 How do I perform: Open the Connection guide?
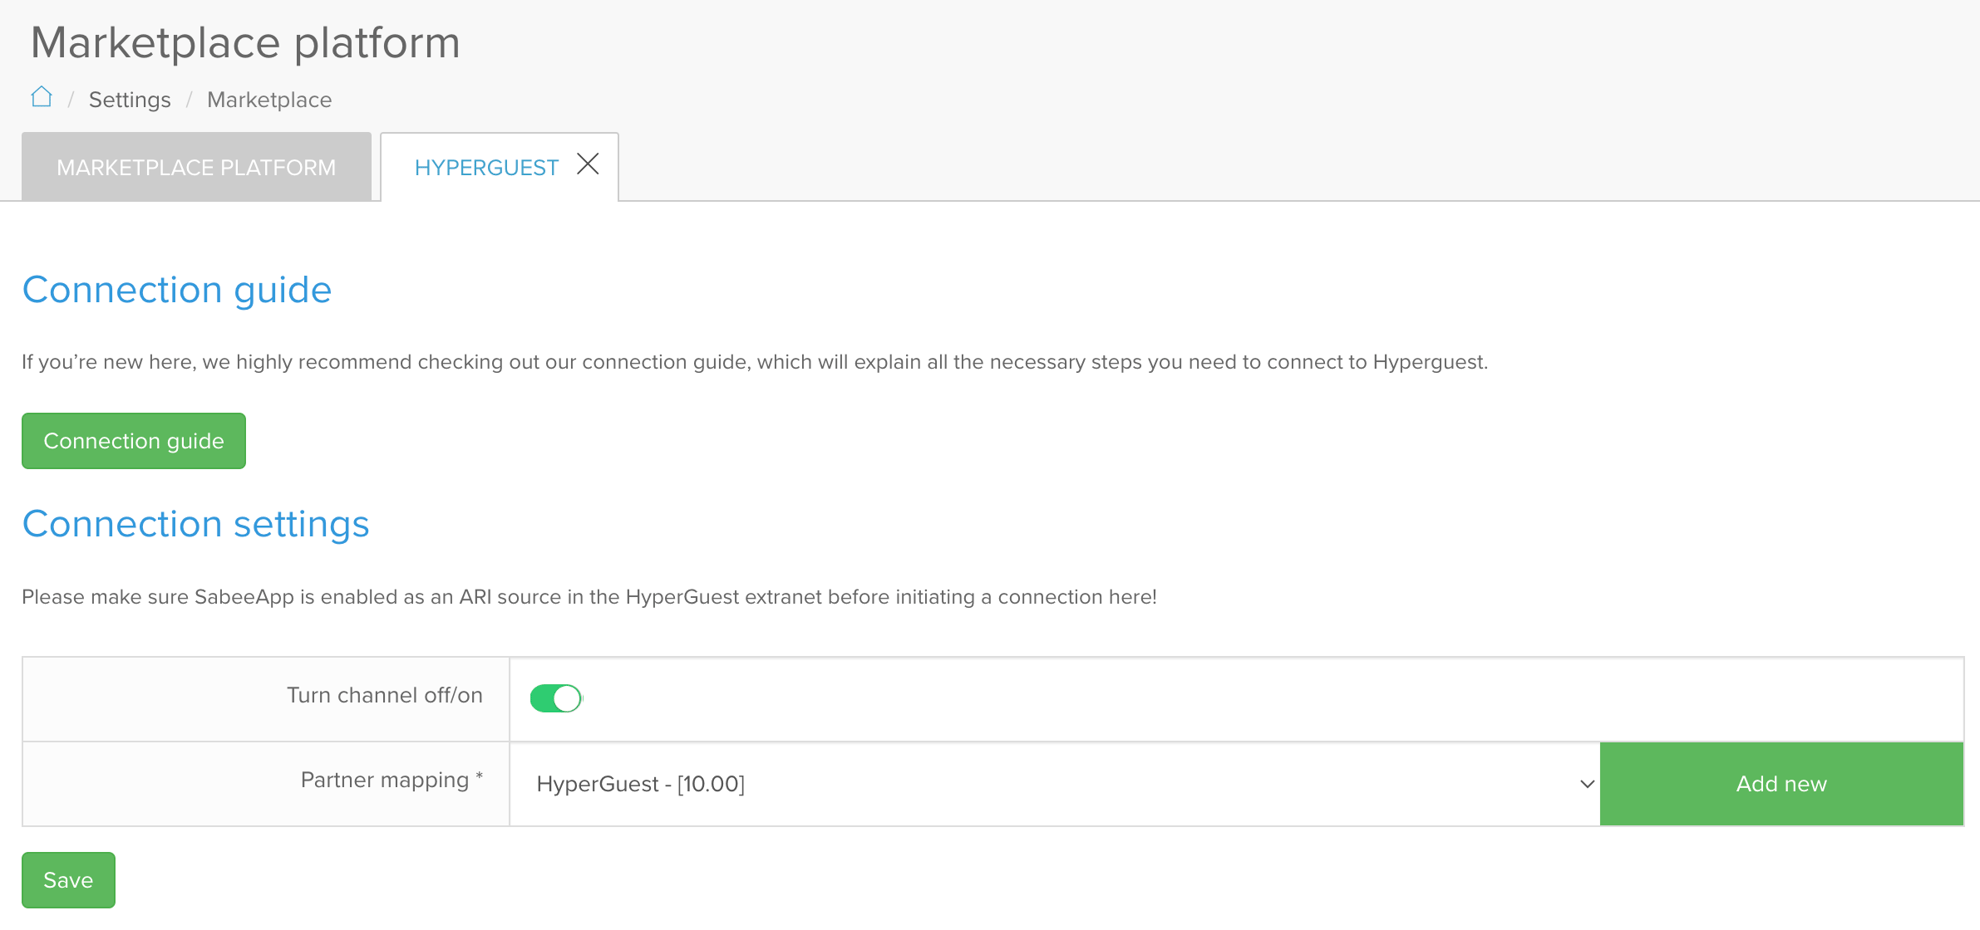pos(133,440)
